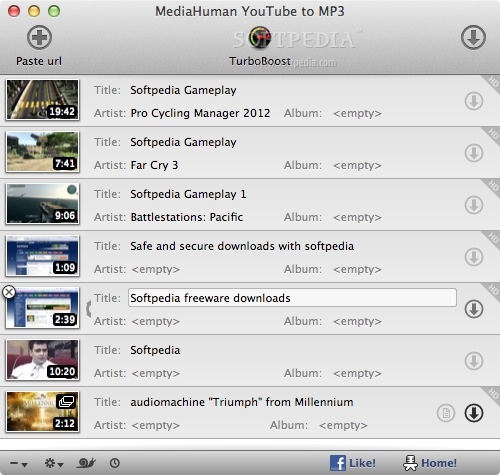Edit empty artist of Softpedia freeware downloads row
Image resolution: width=500 pixels, height=475 pixels.
coord(156,321)
